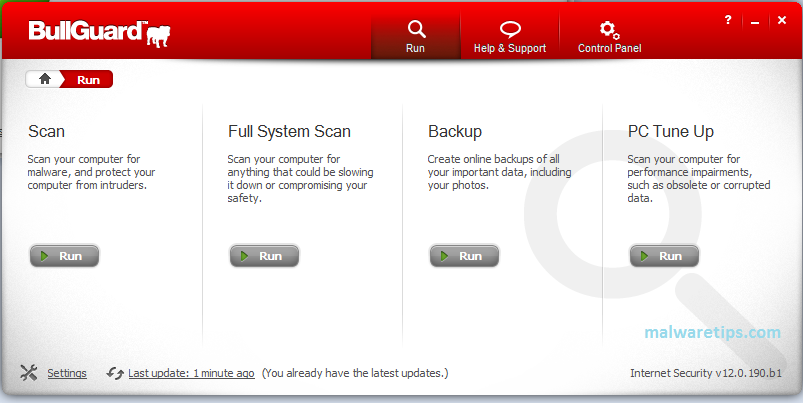Click the 'You already have the latest updates' text
The image size is (803, 403).
(355, 373)
